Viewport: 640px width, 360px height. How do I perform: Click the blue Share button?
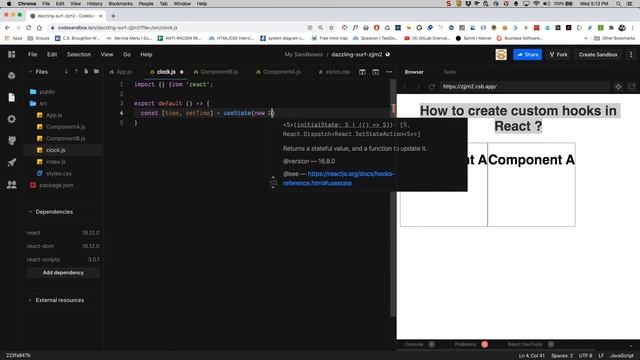[x=527, y=54]
